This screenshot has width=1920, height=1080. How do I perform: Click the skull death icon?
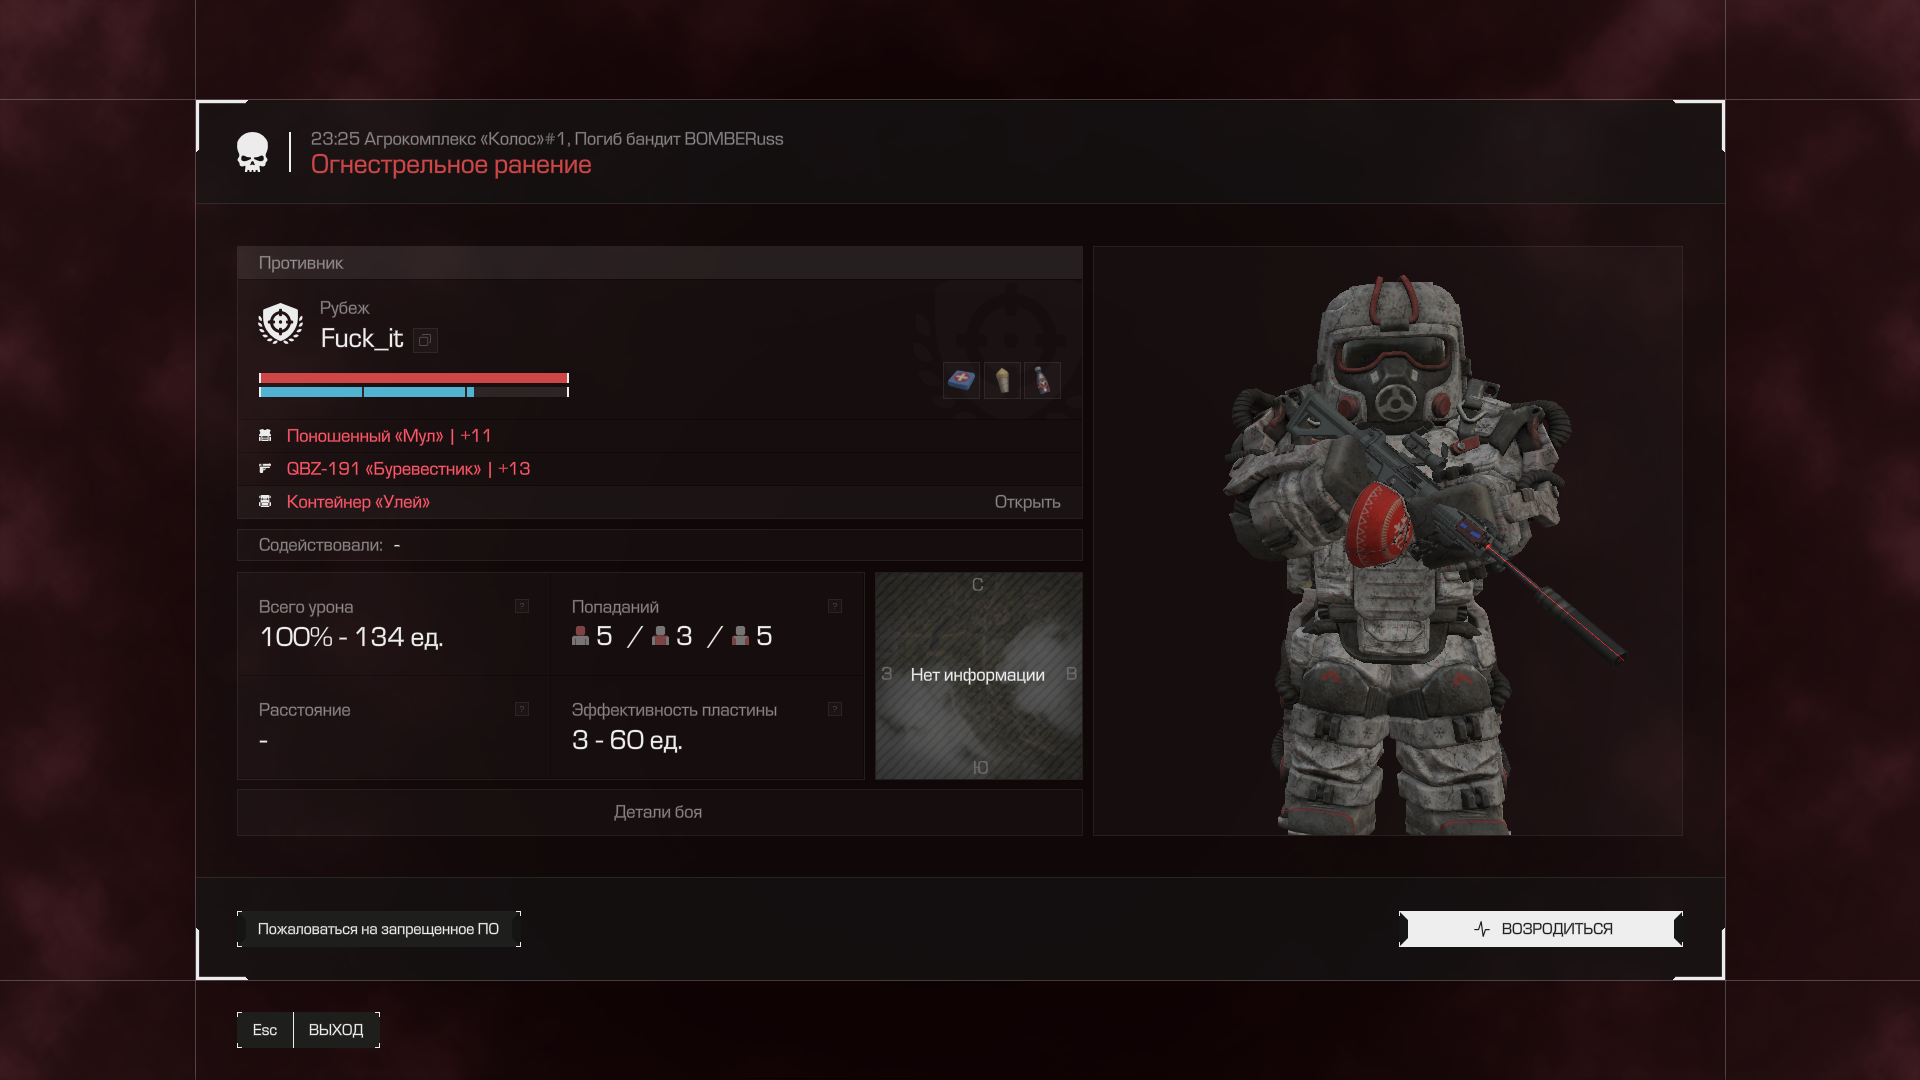(x=252, y=152)
